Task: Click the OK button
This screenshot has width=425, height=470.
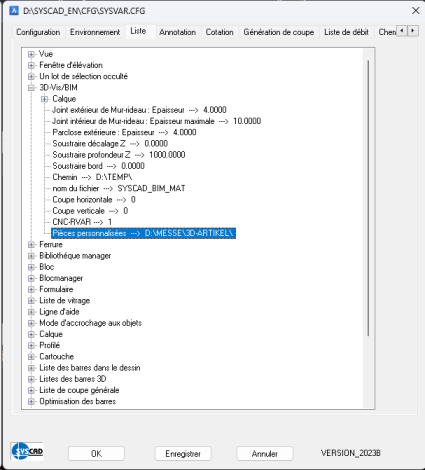Action: [x=96, y=454]
